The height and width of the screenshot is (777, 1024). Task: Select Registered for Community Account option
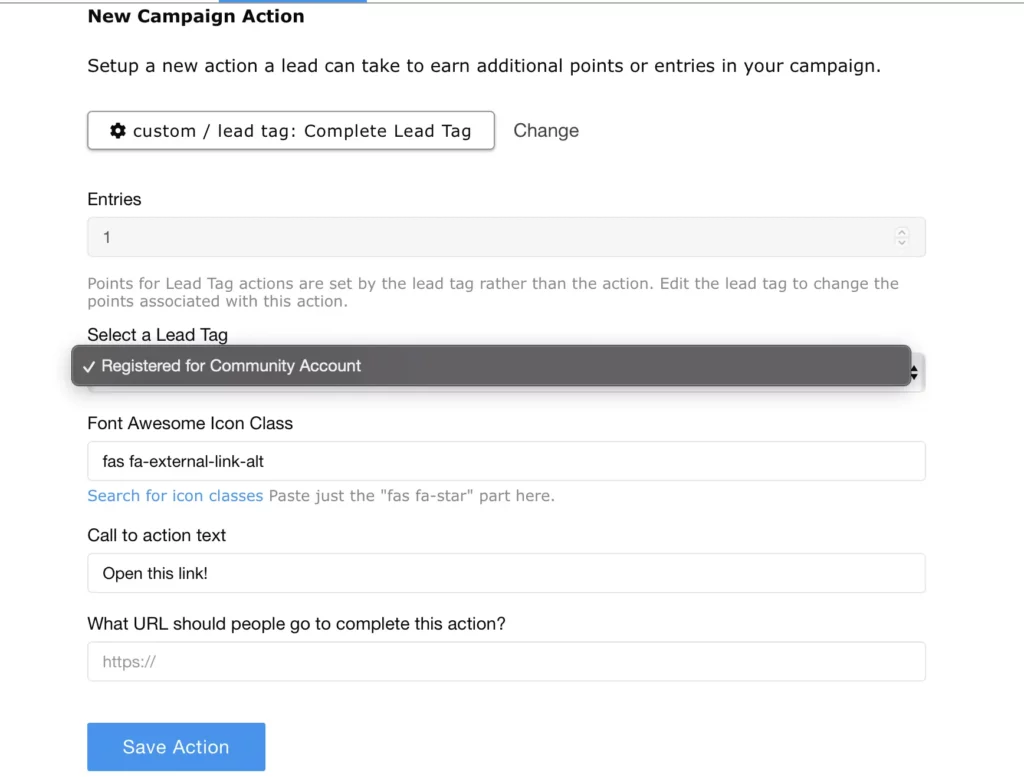491,366
